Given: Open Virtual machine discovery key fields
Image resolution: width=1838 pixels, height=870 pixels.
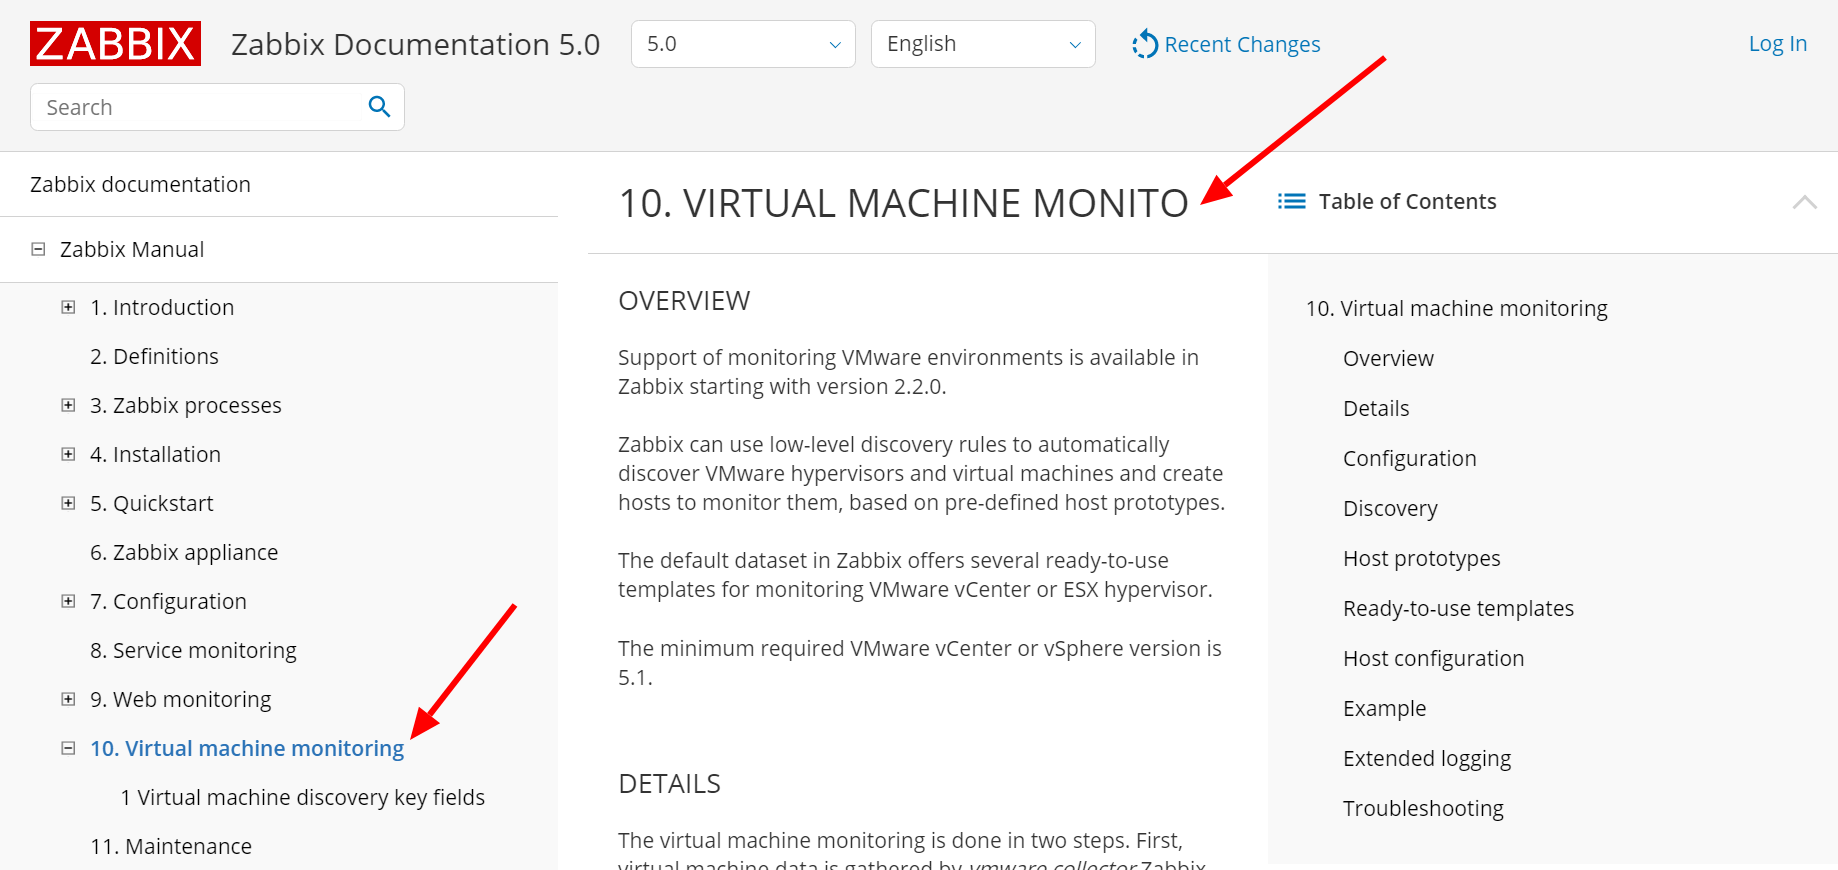Looking at the screenshot, I should (x=302, y=797).
